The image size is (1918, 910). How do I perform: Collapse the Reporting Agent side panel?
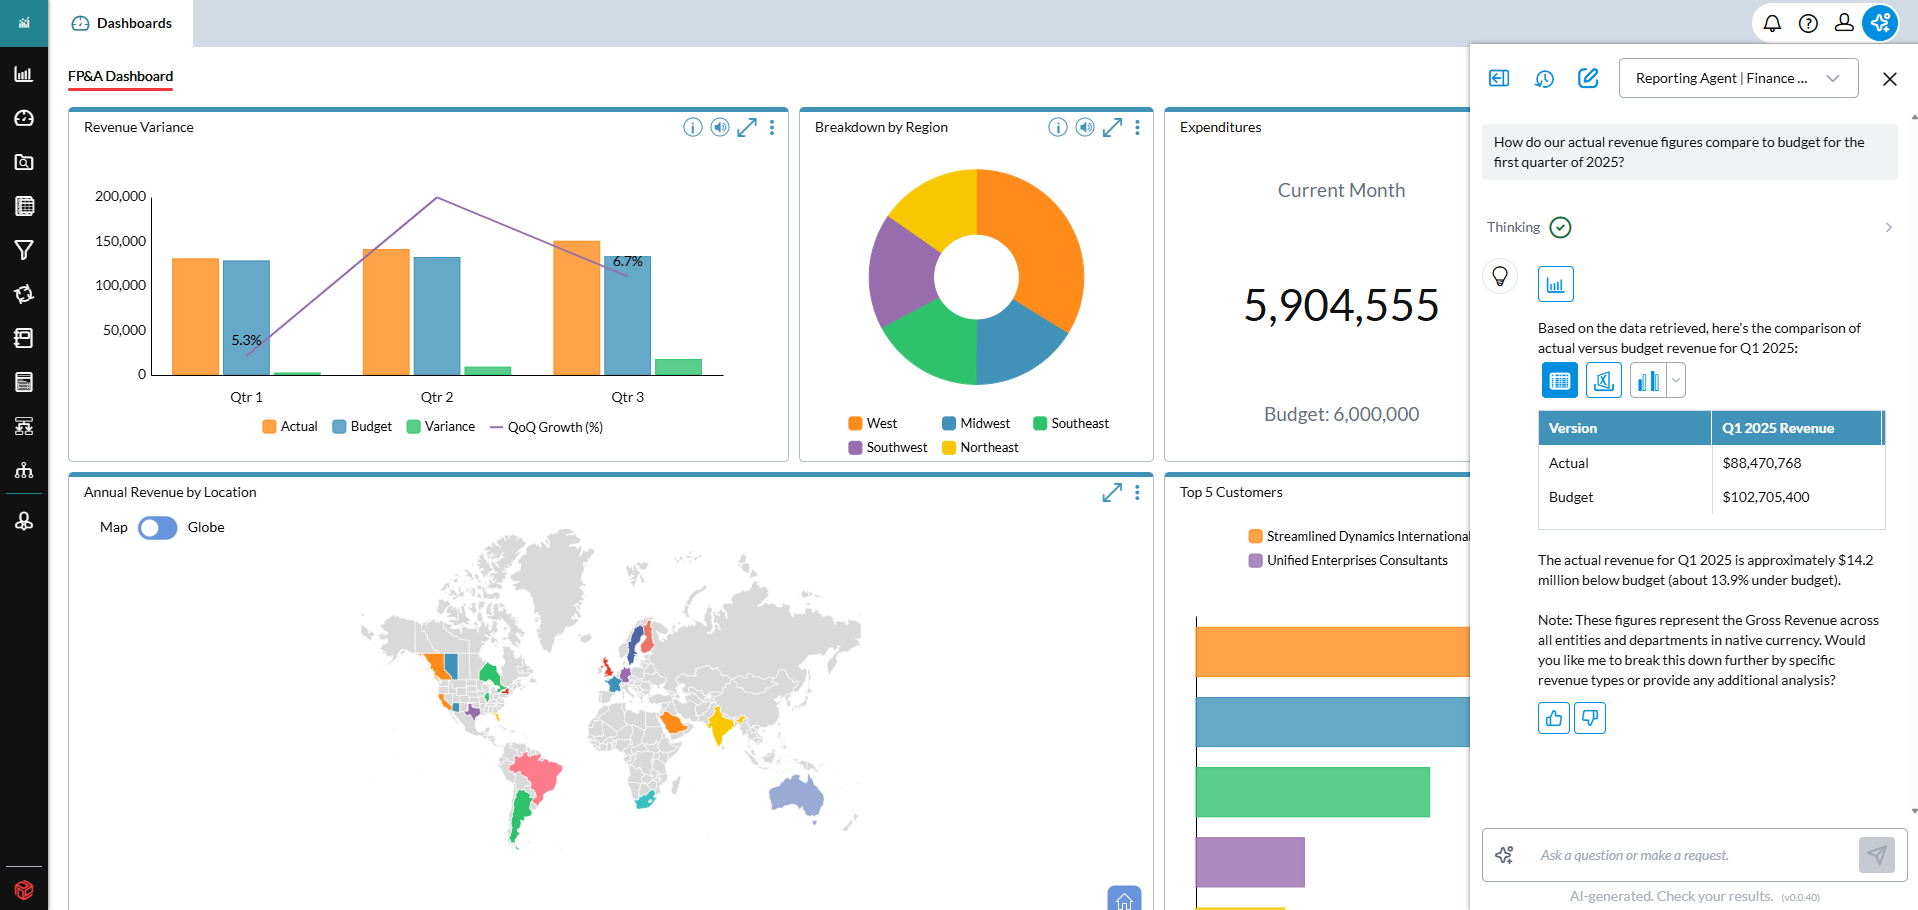(1498, 78)
